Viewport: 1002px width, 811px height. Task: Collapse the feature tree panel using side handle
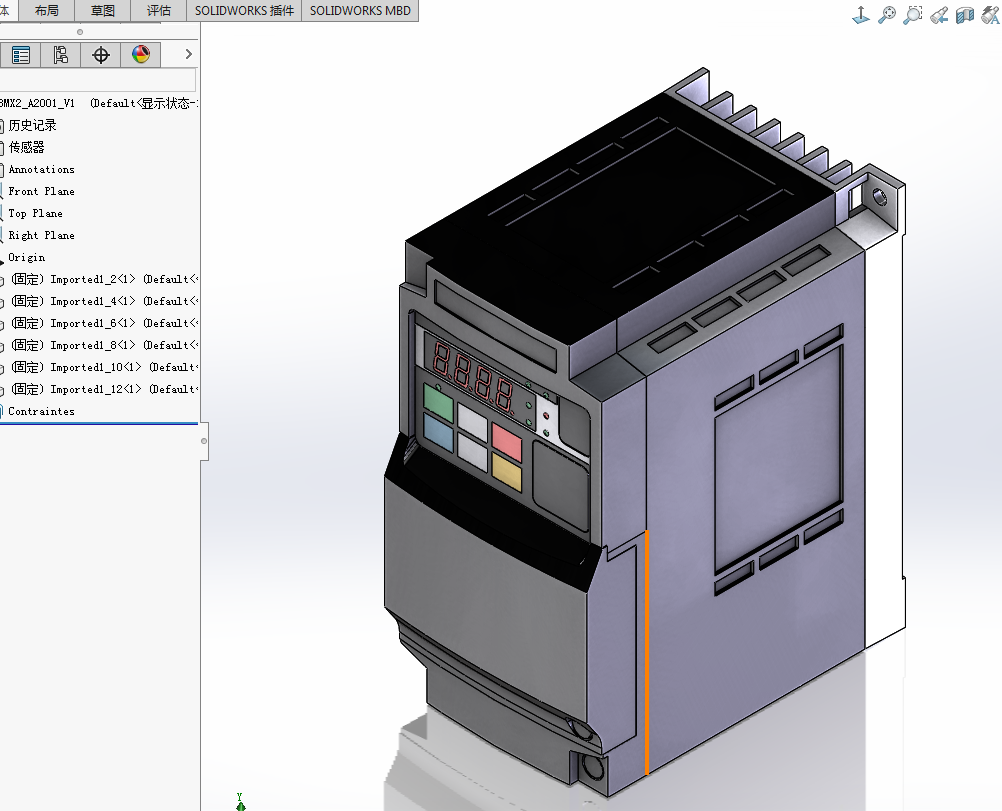[x=204, y=440]
